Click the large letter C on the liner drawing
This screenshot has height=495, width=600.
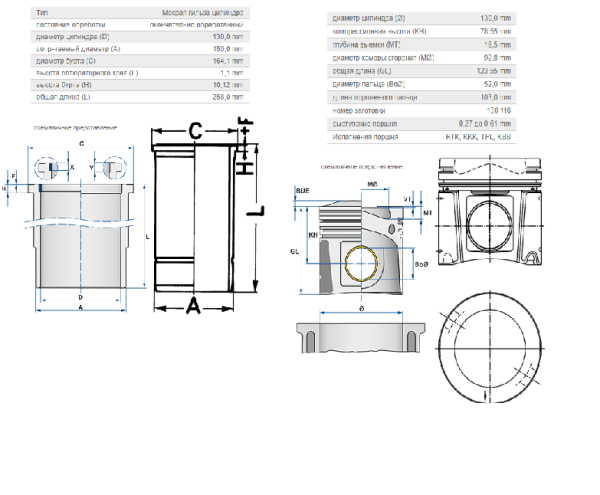[x=195, y=131]
